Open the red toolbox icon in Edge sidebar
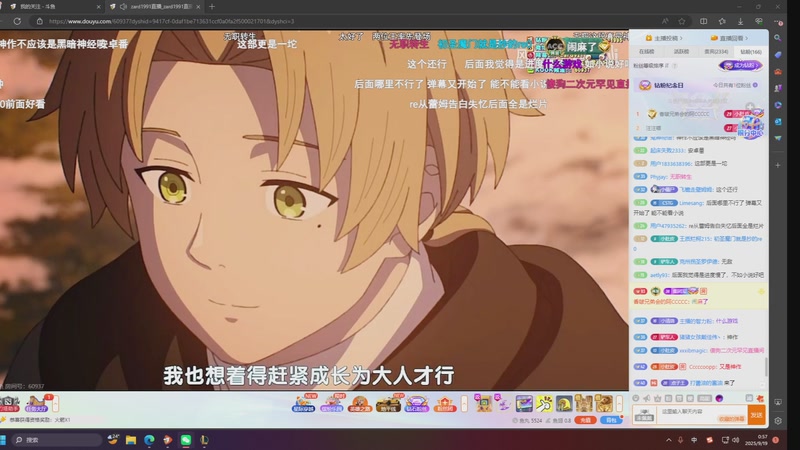This screenshot has height=450, width=800. tap(778, 71)
